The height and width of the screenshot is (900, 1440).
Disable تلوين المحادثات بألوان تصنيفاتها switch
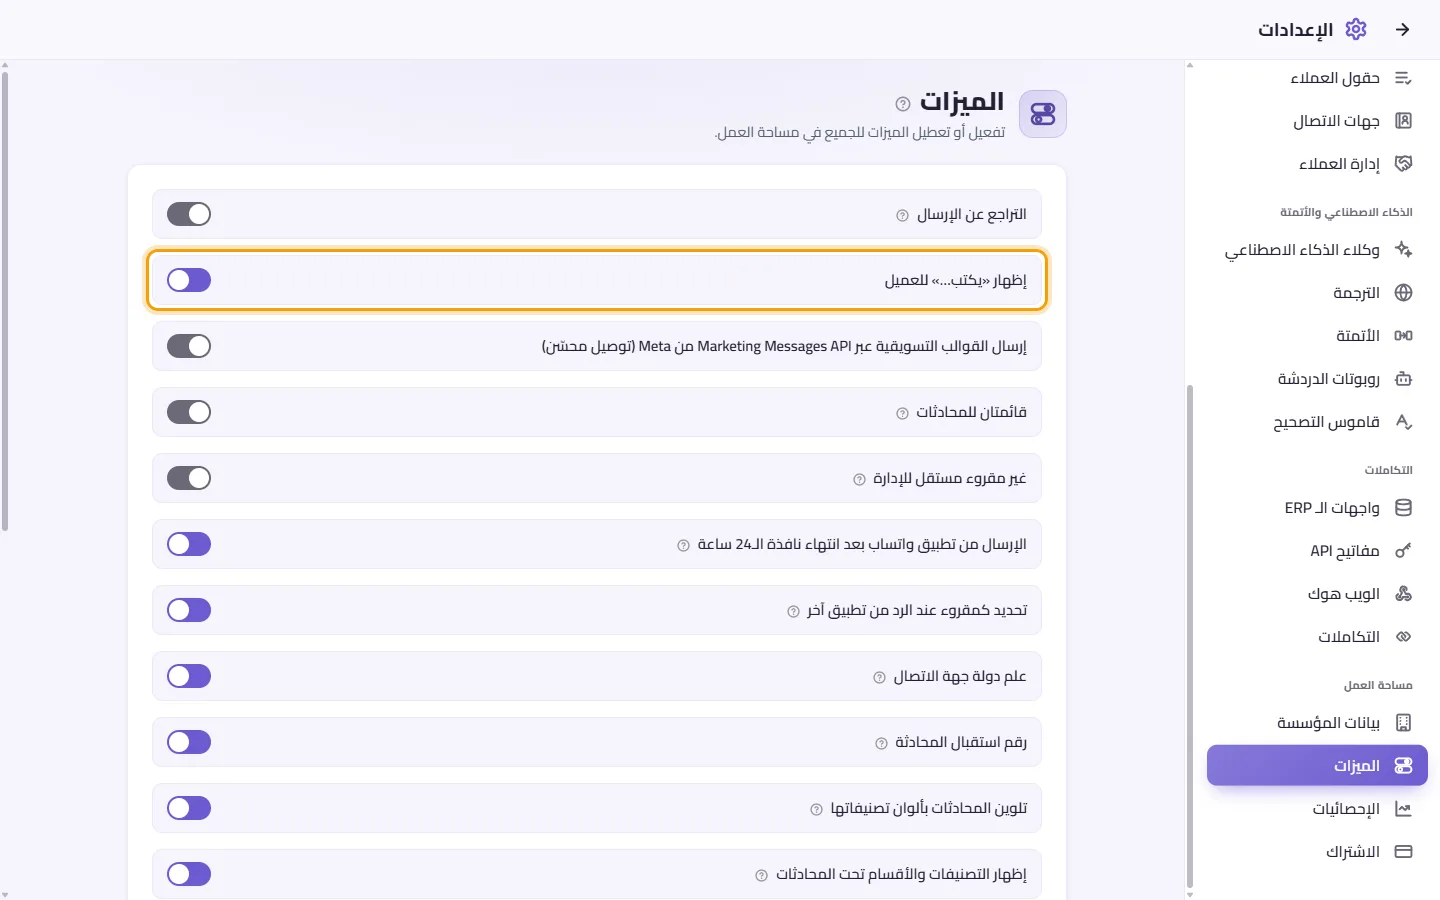point(189,808)
